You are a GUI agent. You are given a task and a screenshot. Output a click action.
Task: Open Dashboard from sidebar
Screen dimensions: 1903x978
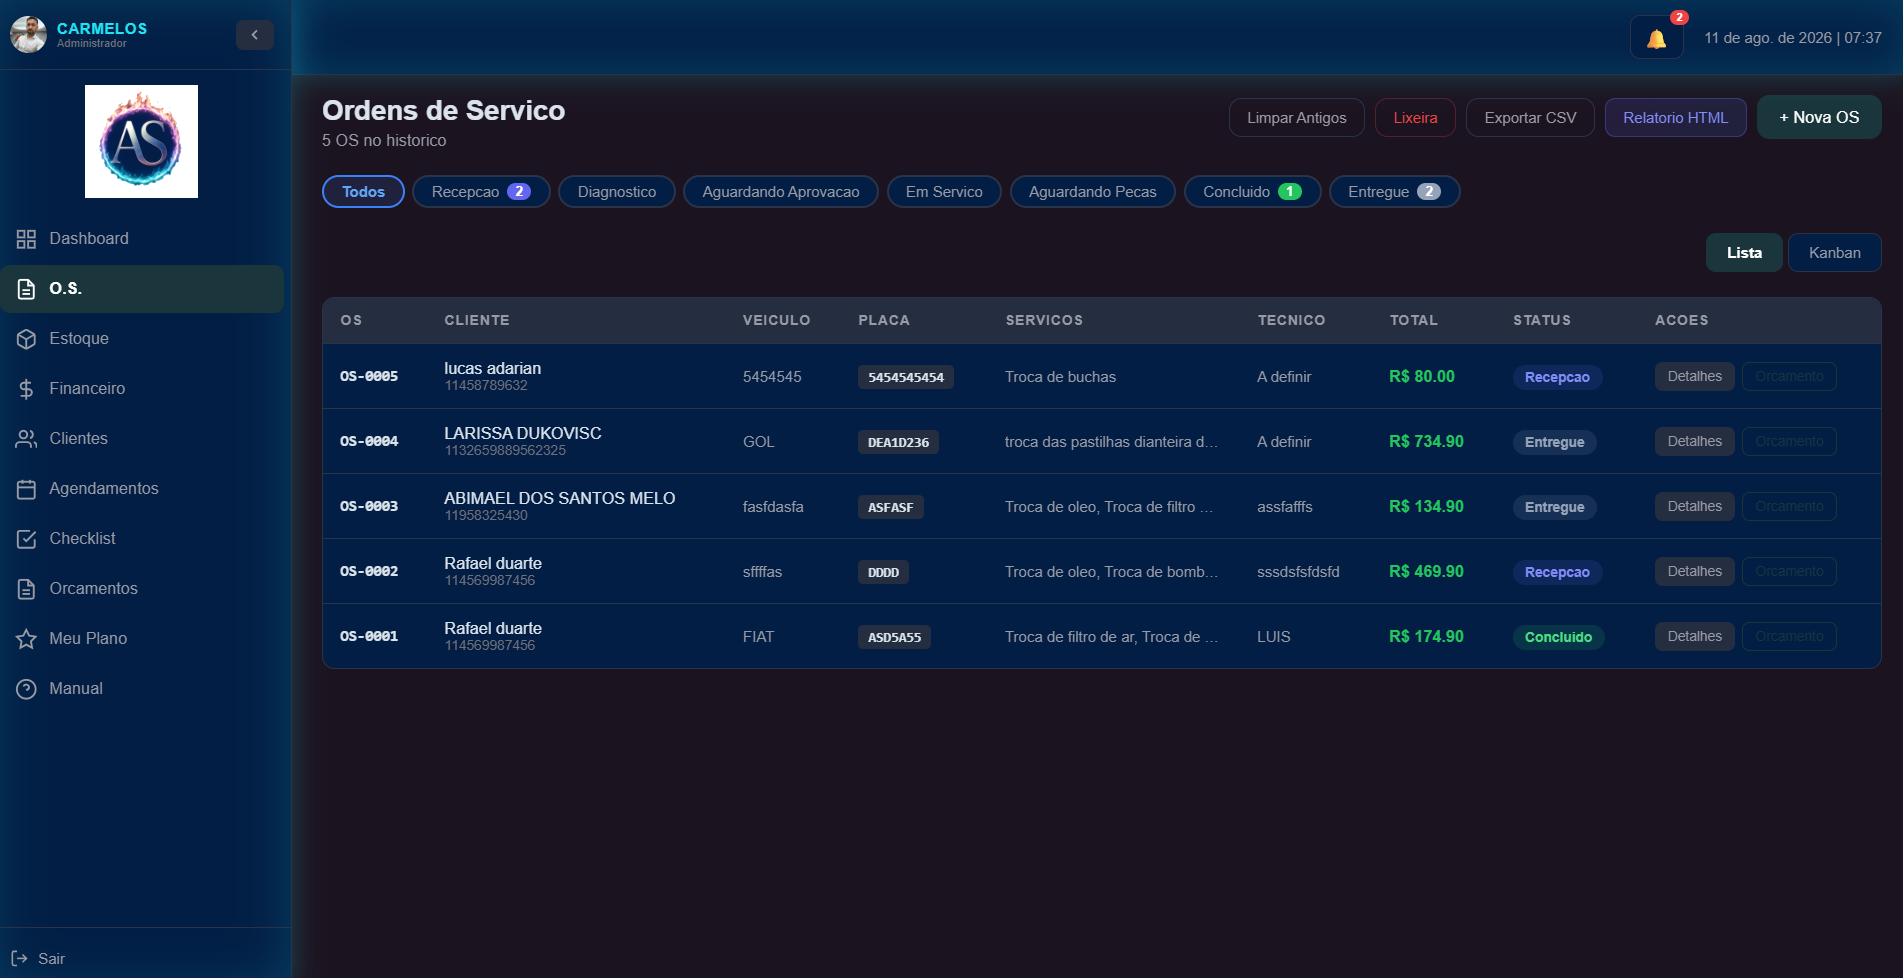coord(142,239)
